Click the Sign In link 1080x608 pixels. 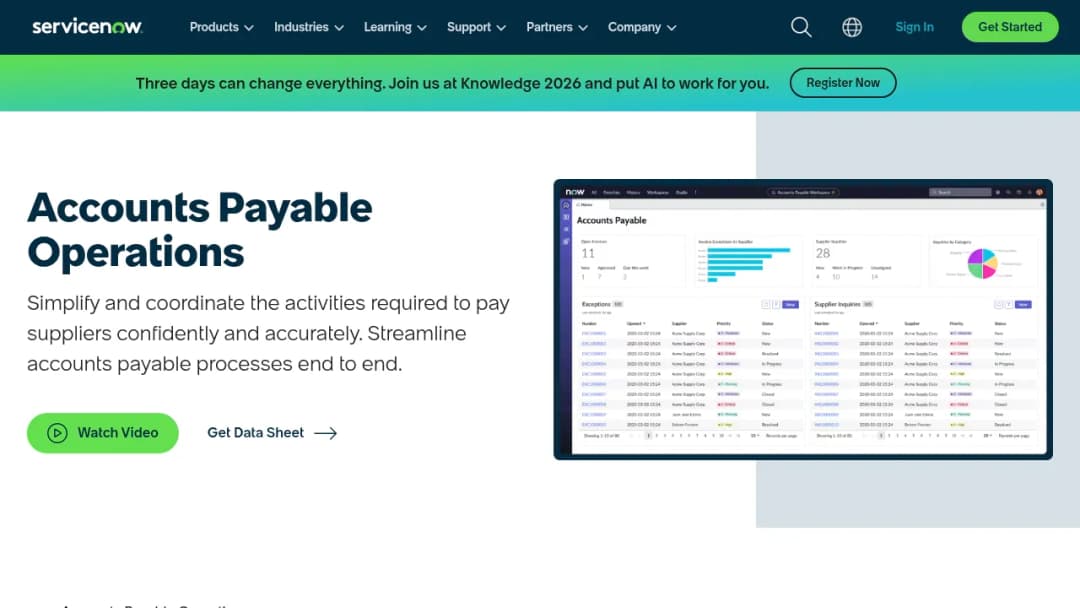pyautogui.click(x=914, y=27)
